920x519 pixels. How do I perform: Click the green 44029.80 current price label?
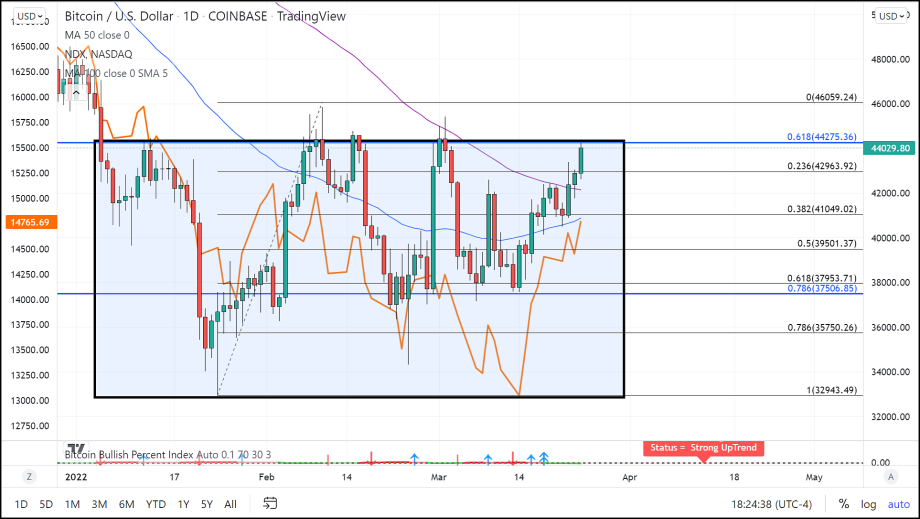(890, 148)
